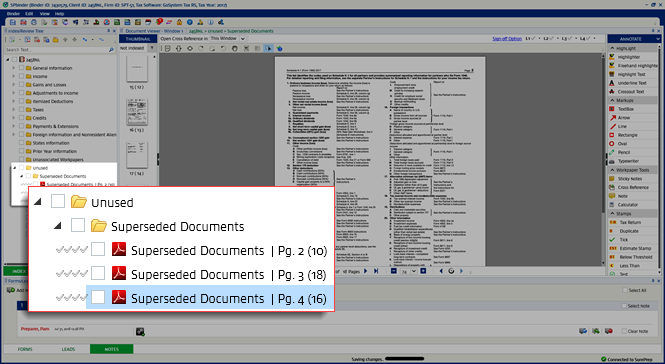Select the Oval markup tool

(x=633, y=144)
